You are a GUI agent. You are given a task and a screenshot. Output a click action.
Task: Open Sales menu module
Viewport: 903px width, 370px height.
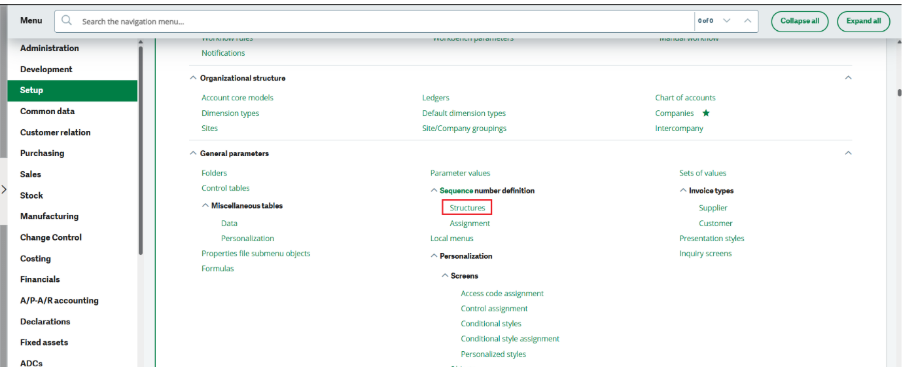(x=31, y=174)
